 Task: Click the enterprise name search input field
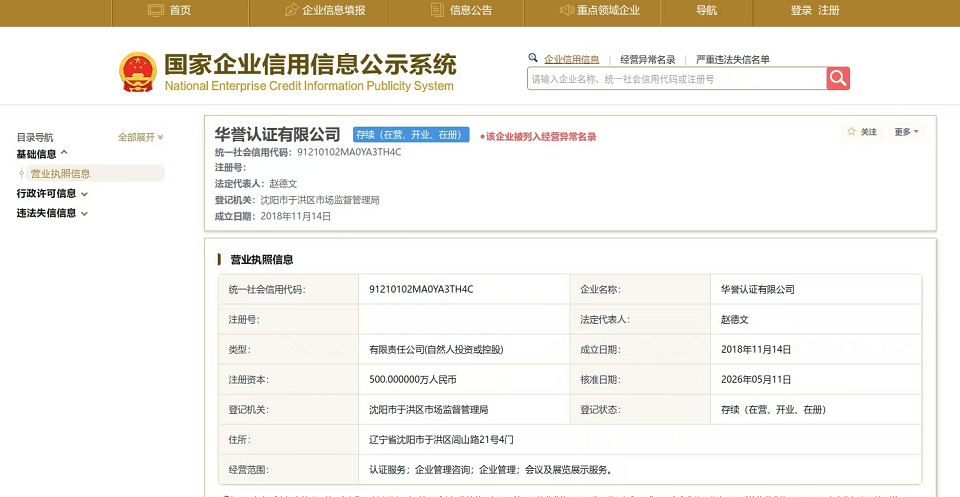(x=677, y=78)
